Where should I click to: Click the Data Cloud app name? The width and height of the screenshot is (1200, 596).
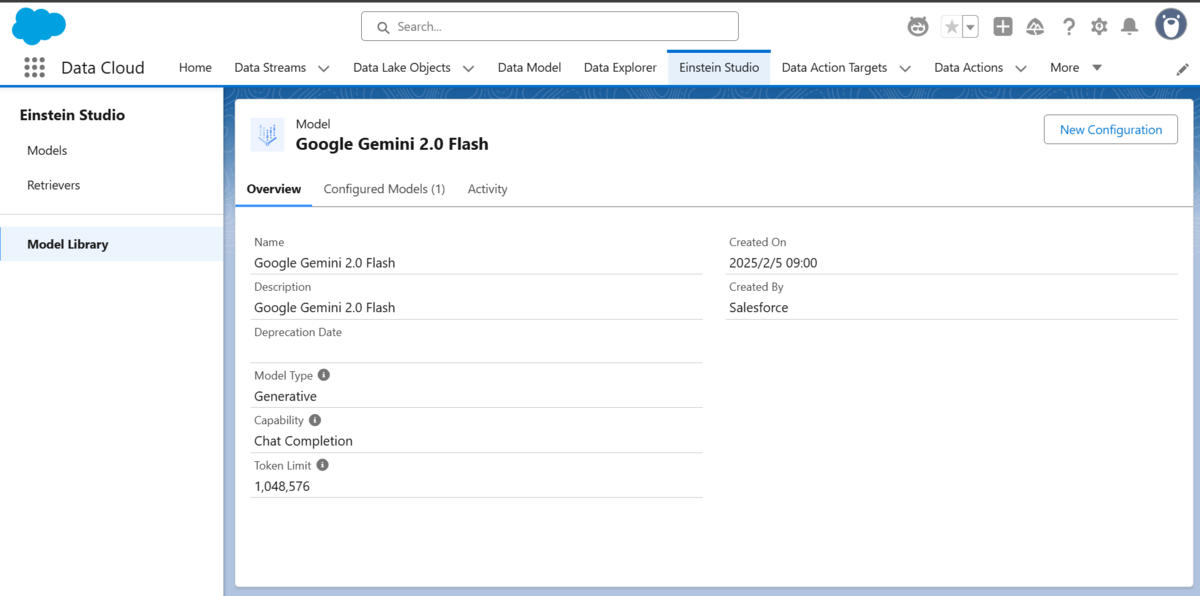coord(103,68)
